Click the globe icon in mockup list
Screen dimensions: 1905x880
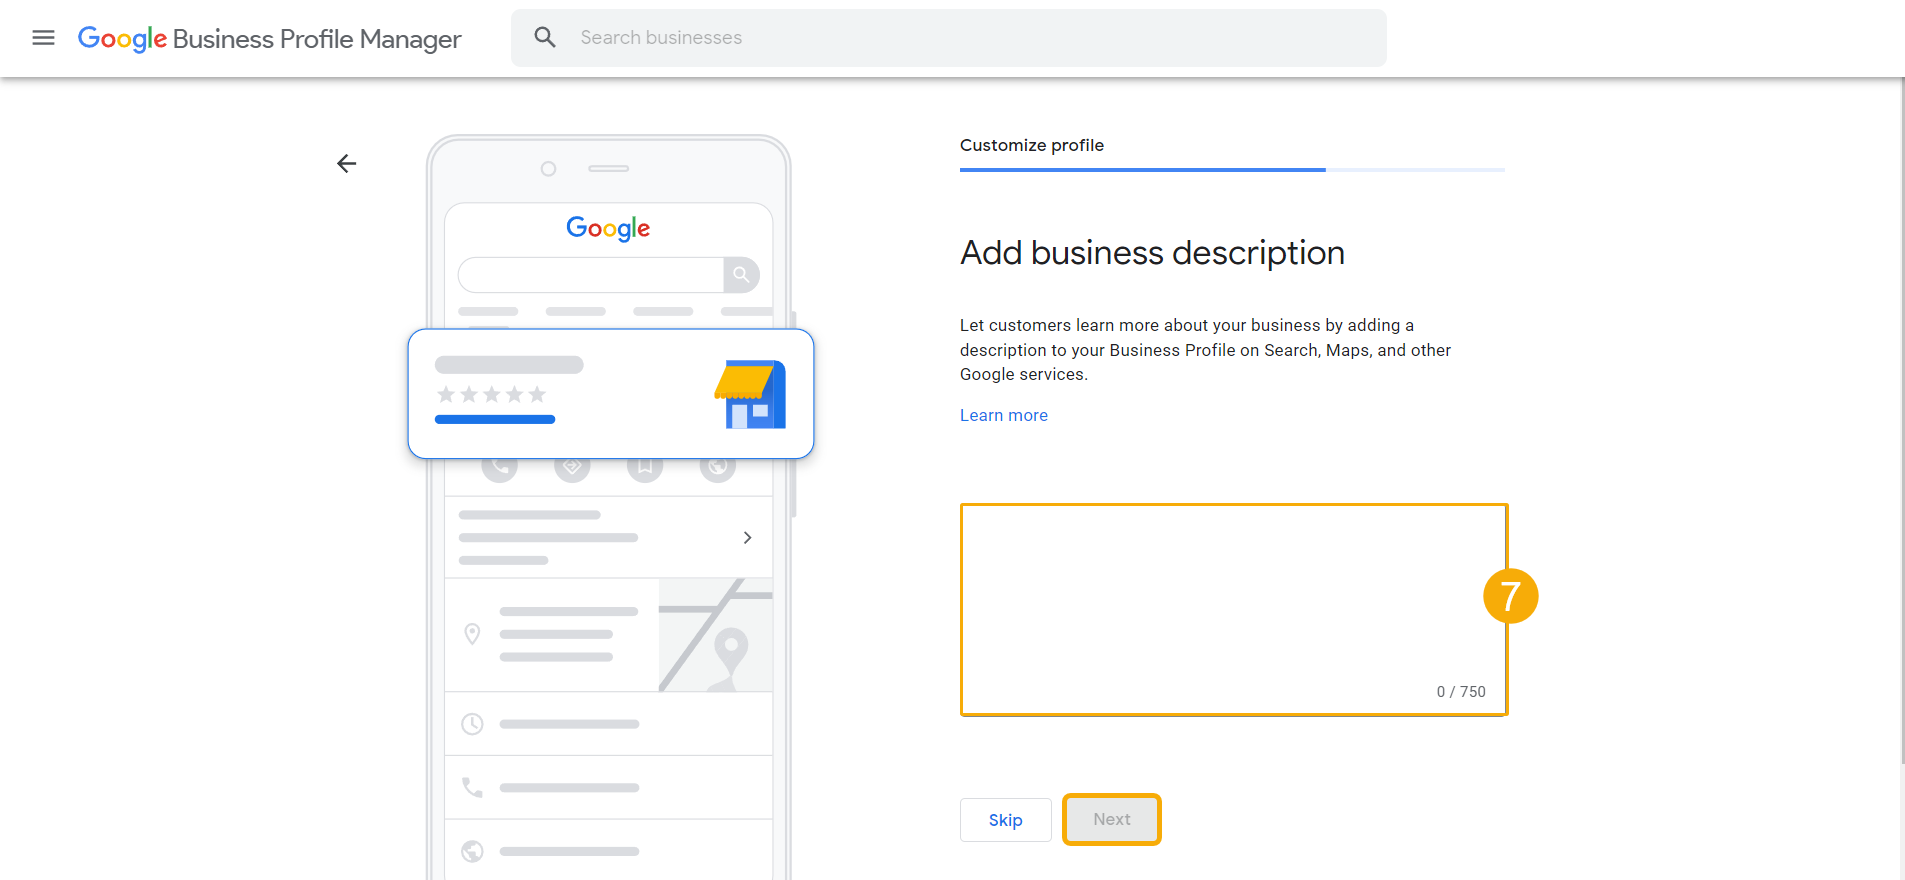tap(472, 851)
